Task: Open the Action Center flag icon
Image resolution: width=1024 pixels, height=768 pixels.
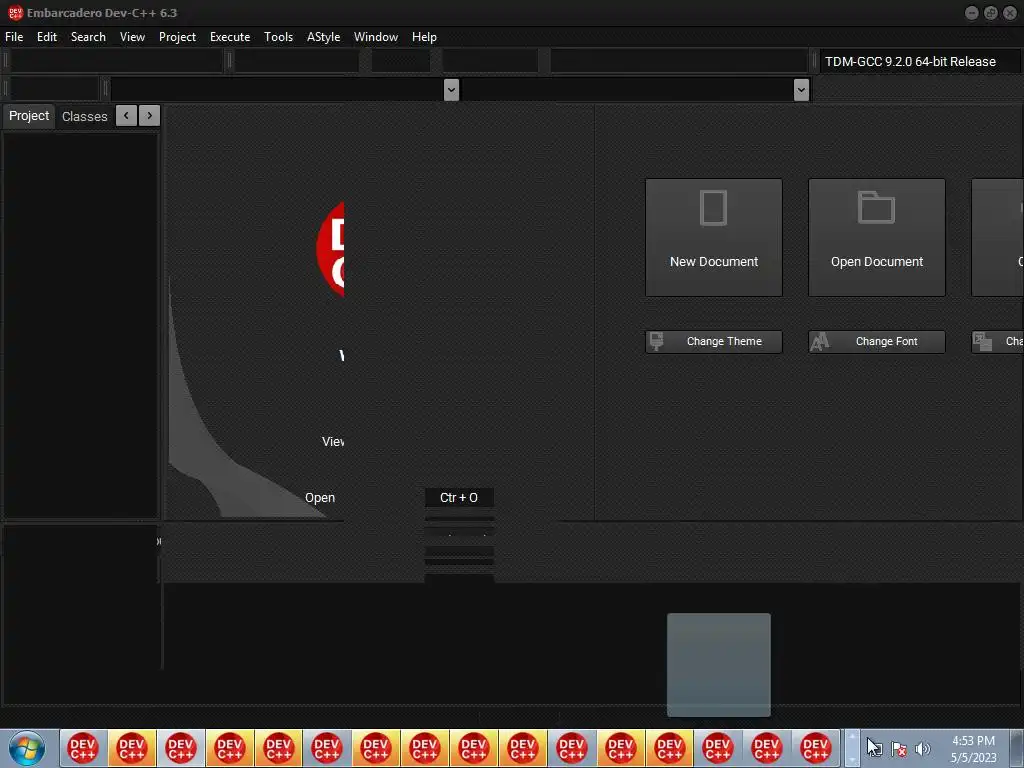Action: 899,749
